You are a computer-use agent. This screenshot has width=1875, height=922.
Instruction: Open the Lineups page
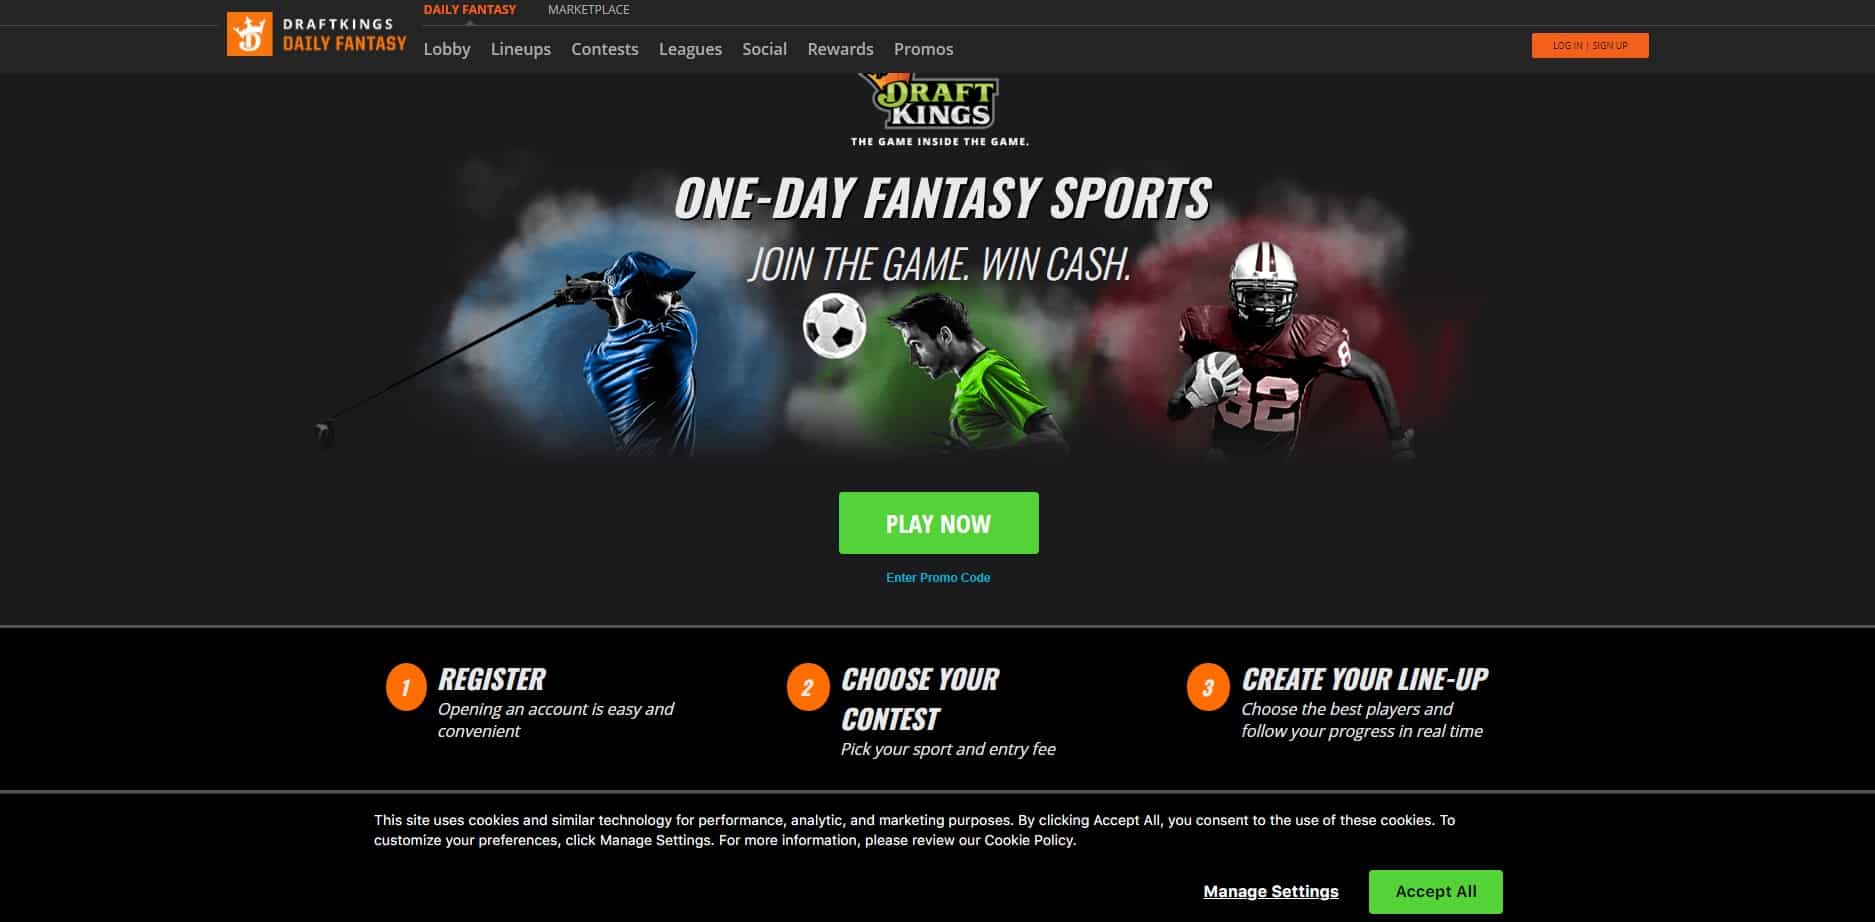[520, 49]
